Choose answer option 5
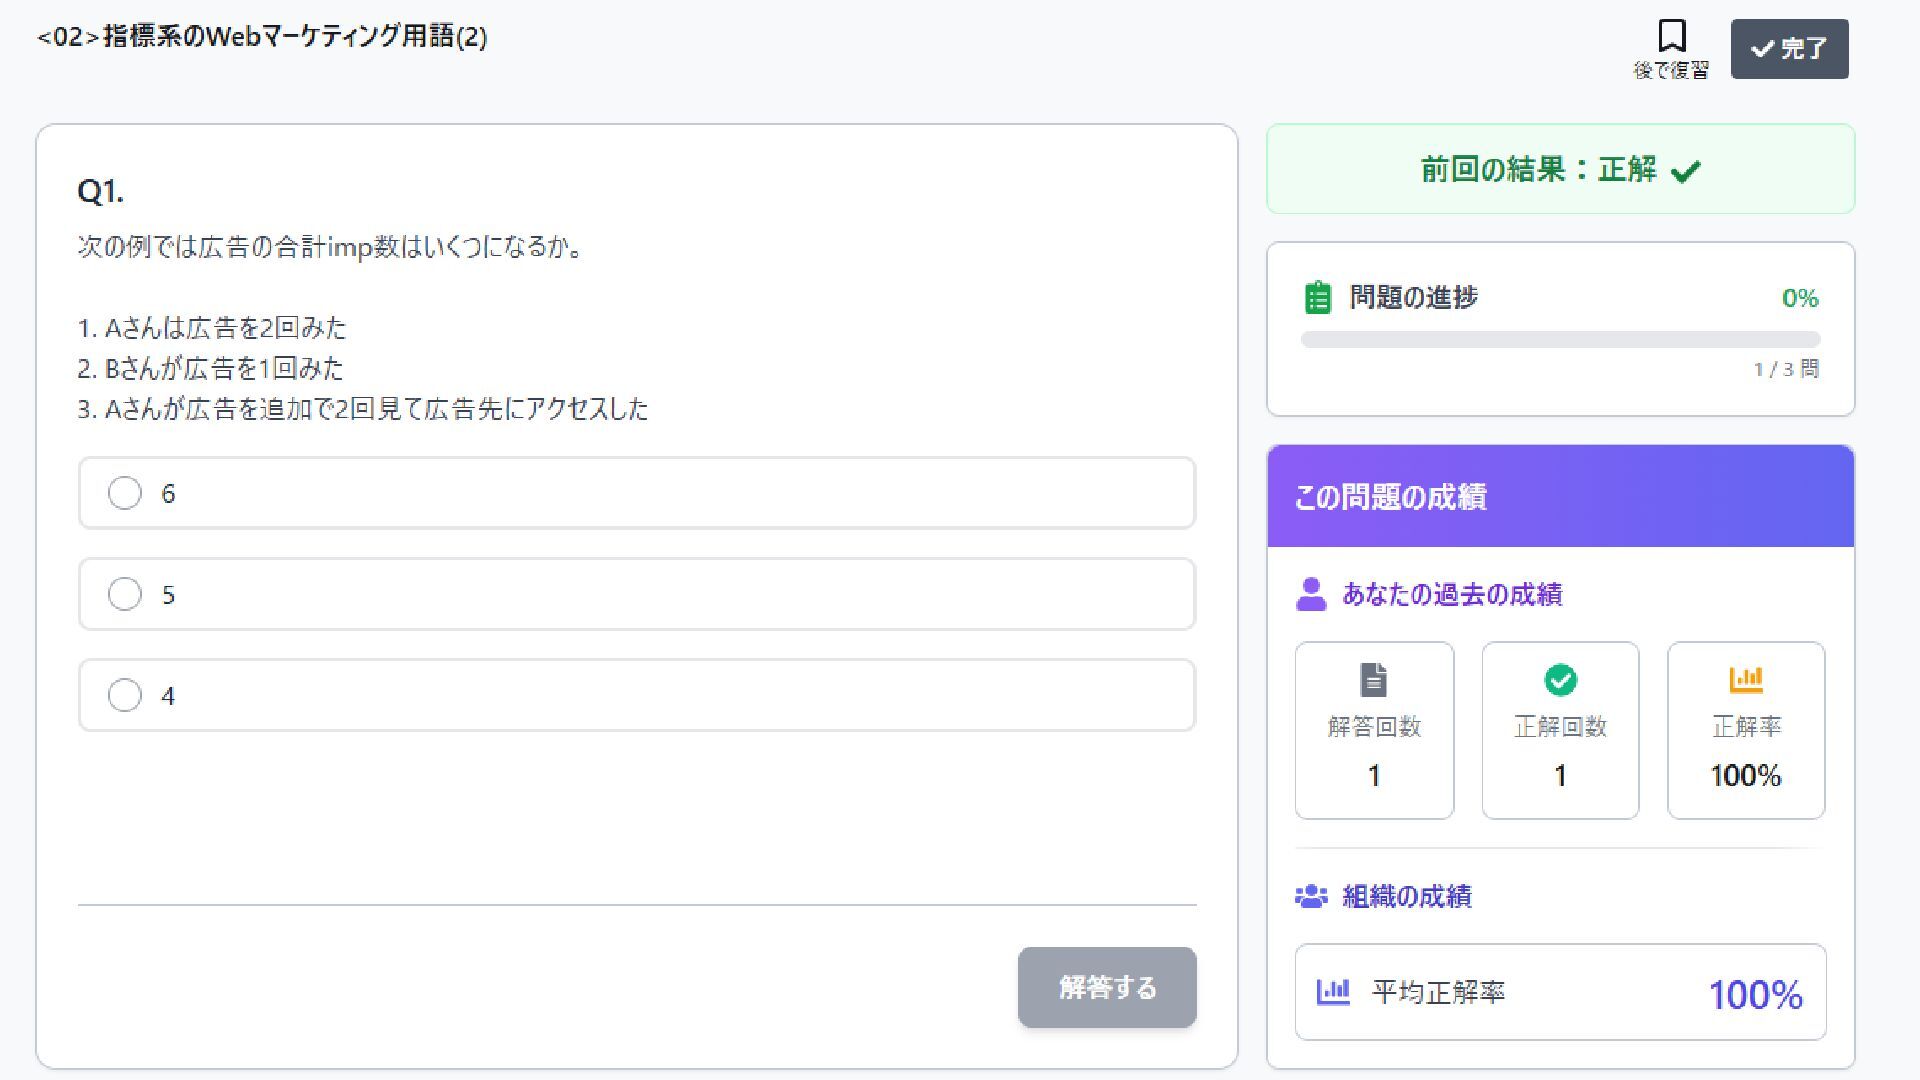Image resolution: width=1920 pixels, height=1080 pixels. tap(125, 594)
